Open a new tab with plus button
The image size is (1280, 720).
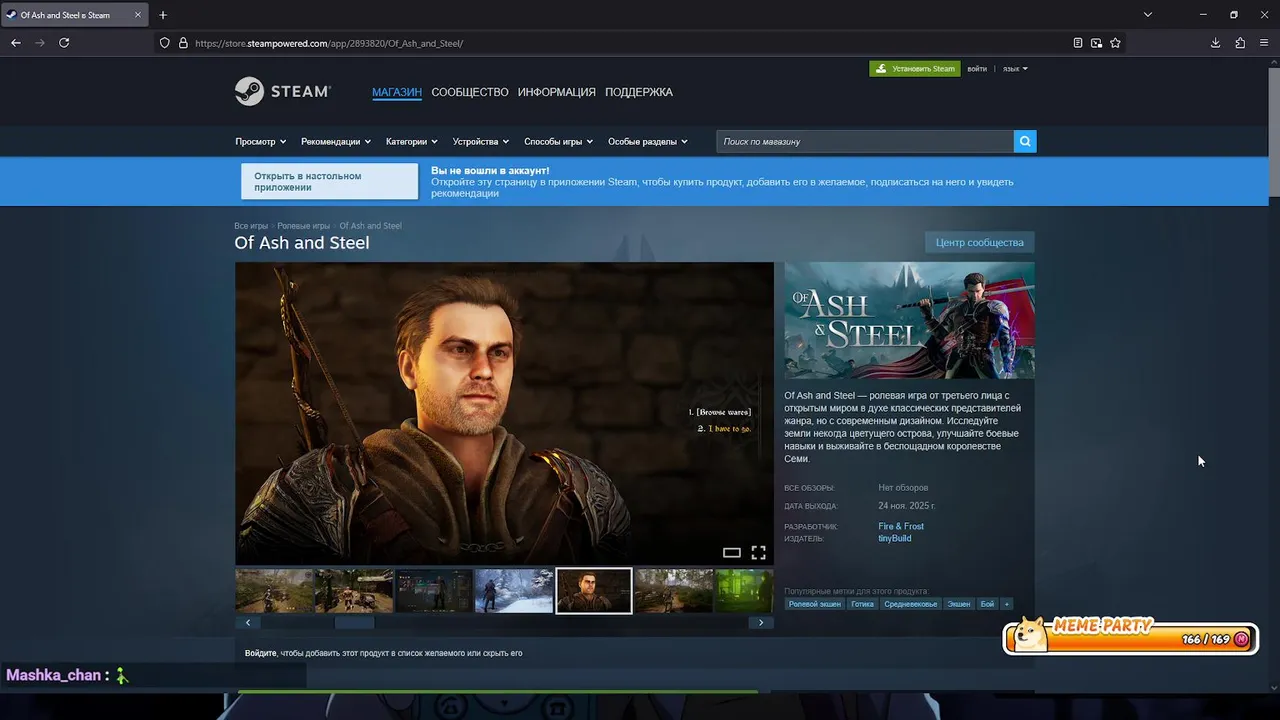163,15
